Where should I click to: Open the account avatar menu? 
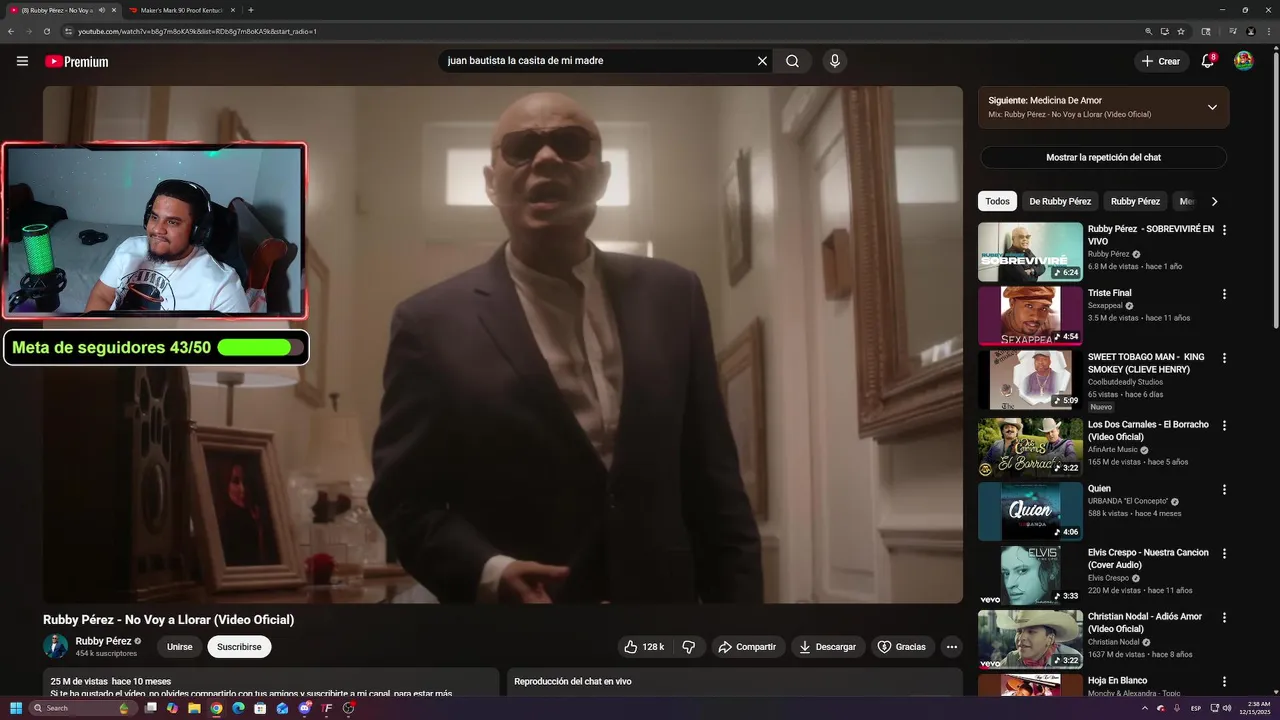point(1244,61)
